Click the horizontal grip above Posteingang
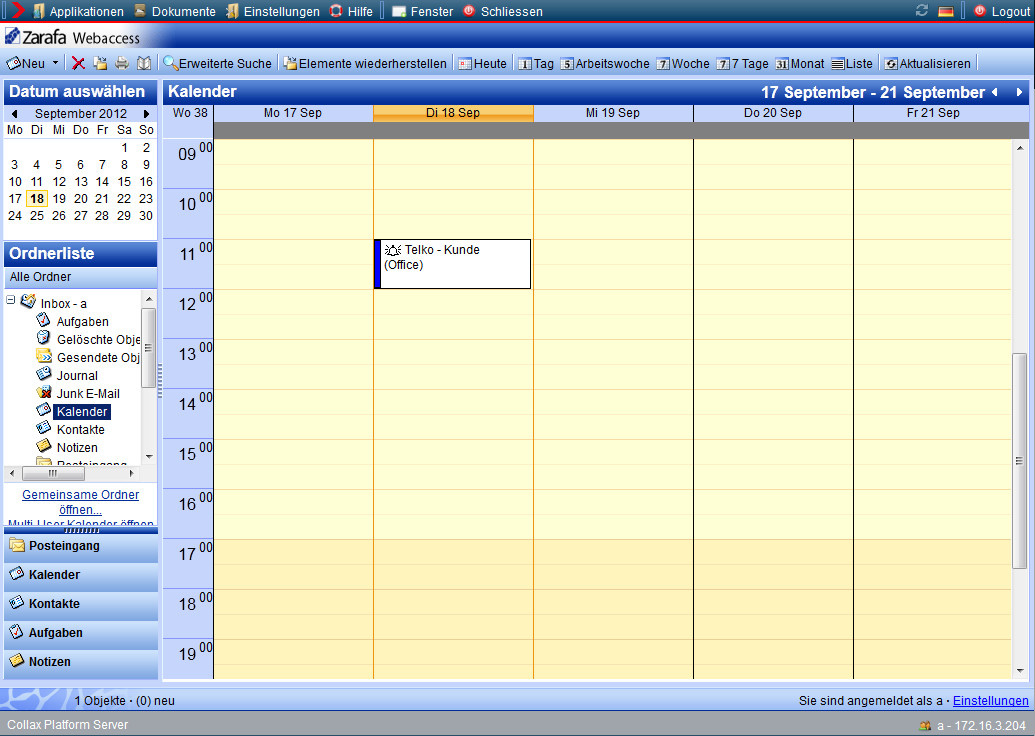This screenshot has width=1035, height=736. tap(81, 530)
